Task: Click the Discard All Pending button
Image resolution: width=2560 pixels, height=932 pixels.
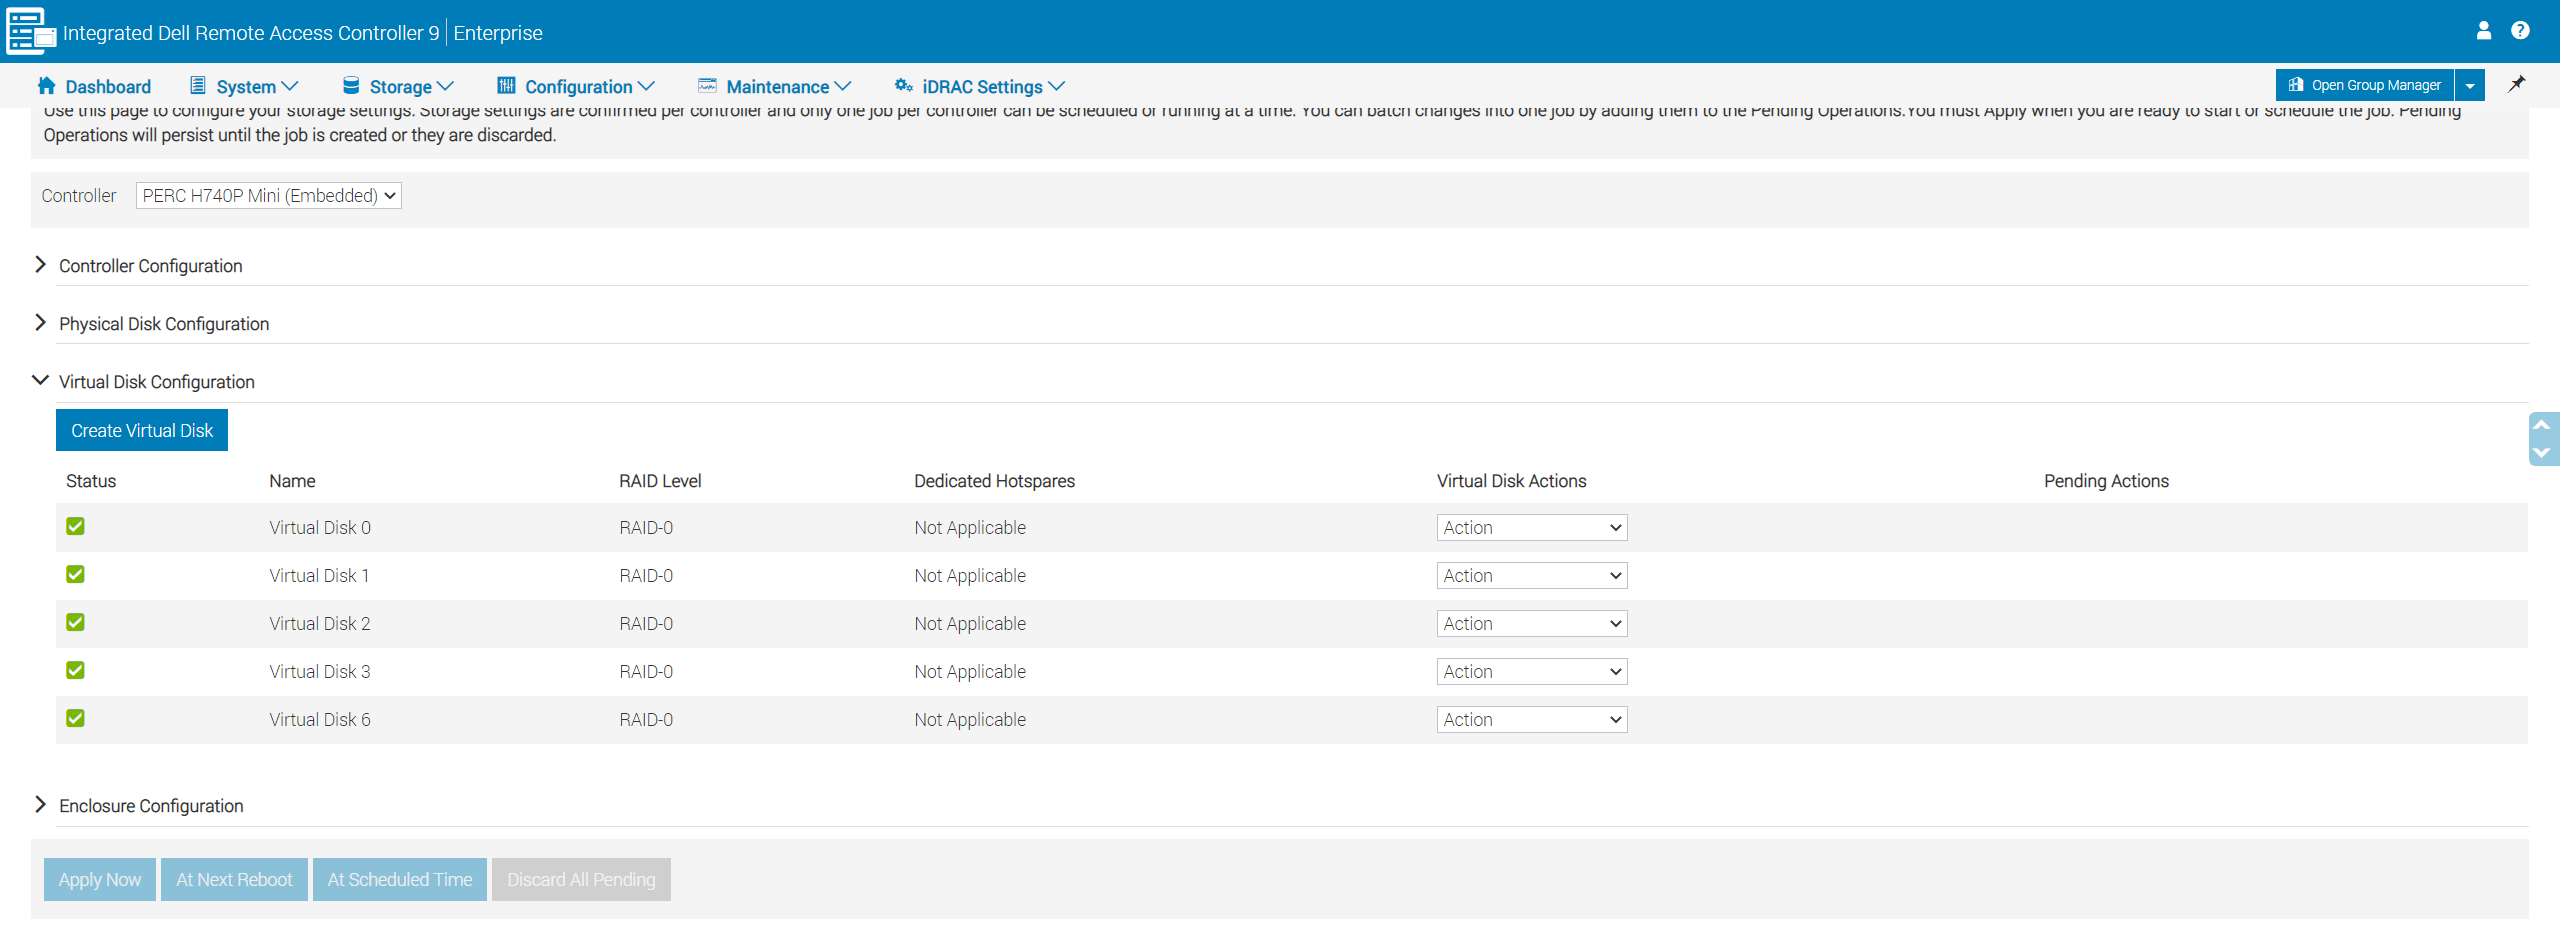Action: (581, 880)
